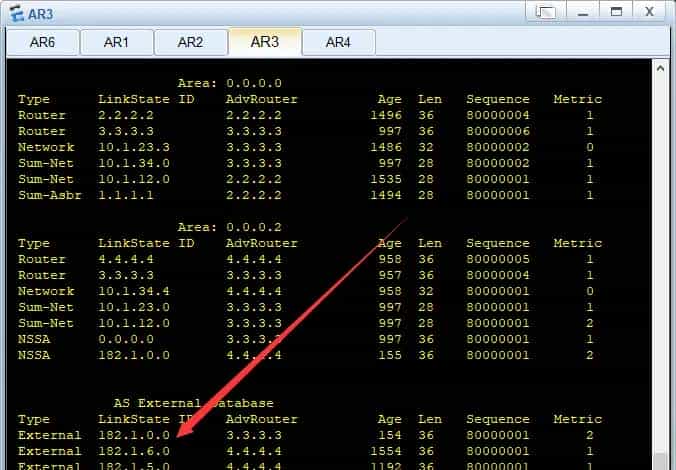Open the AR2 tab
This screenshot has width=676, height=470.
tap(191, 42)
